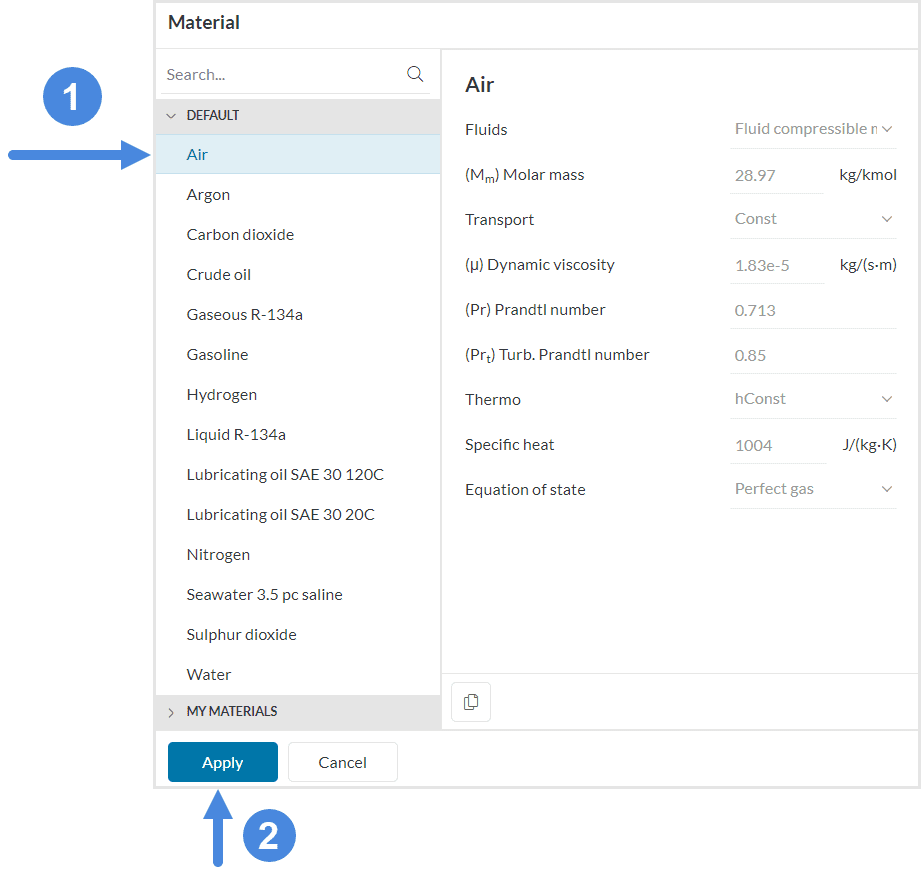
Task: Select Air from the material list
Action: (x=198, y=155)
